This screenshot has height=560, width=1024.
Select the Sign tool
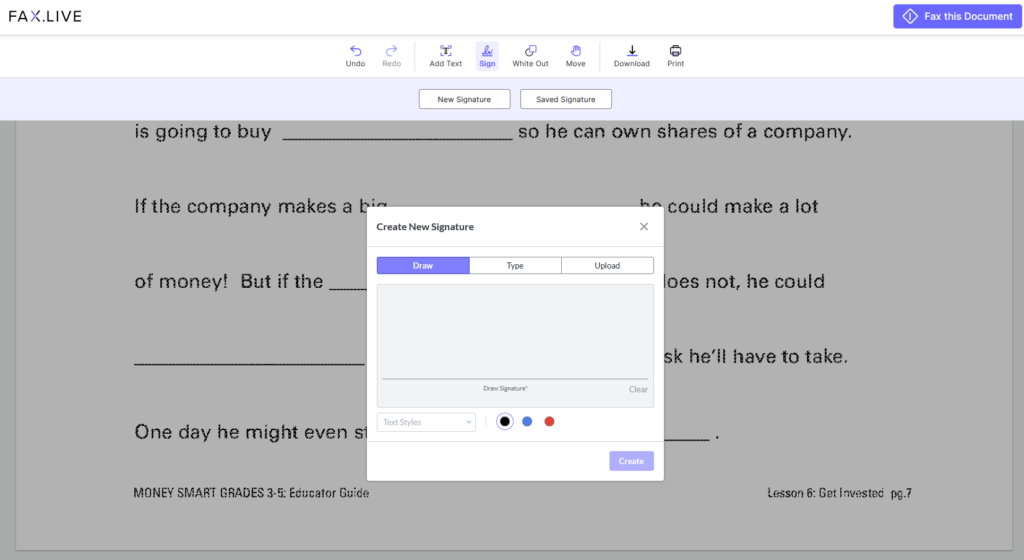[487, 55]
